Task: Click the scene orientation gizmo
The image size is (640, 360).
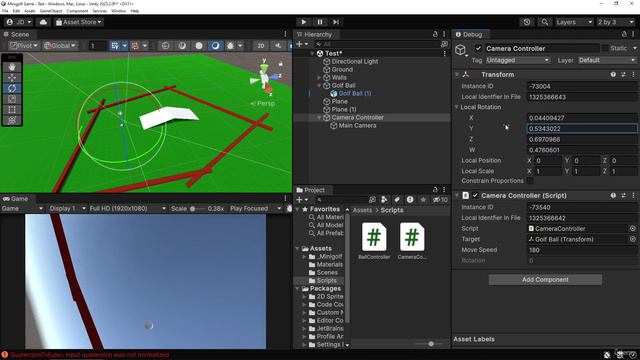Action: click(265, 78)
